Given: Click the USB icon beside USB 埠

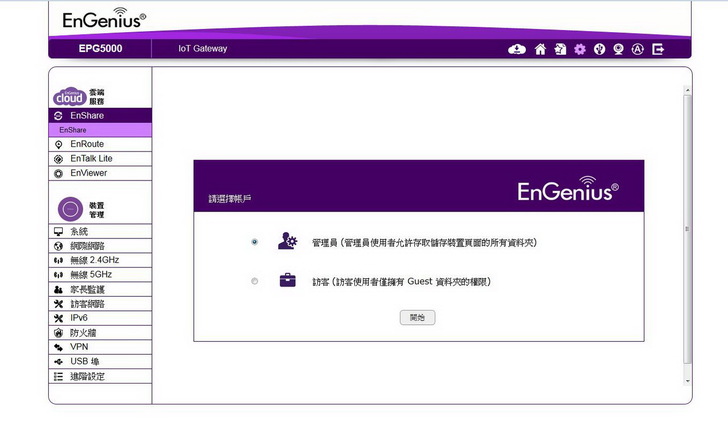Looking at the screenshot, I should tap(58, 361).
